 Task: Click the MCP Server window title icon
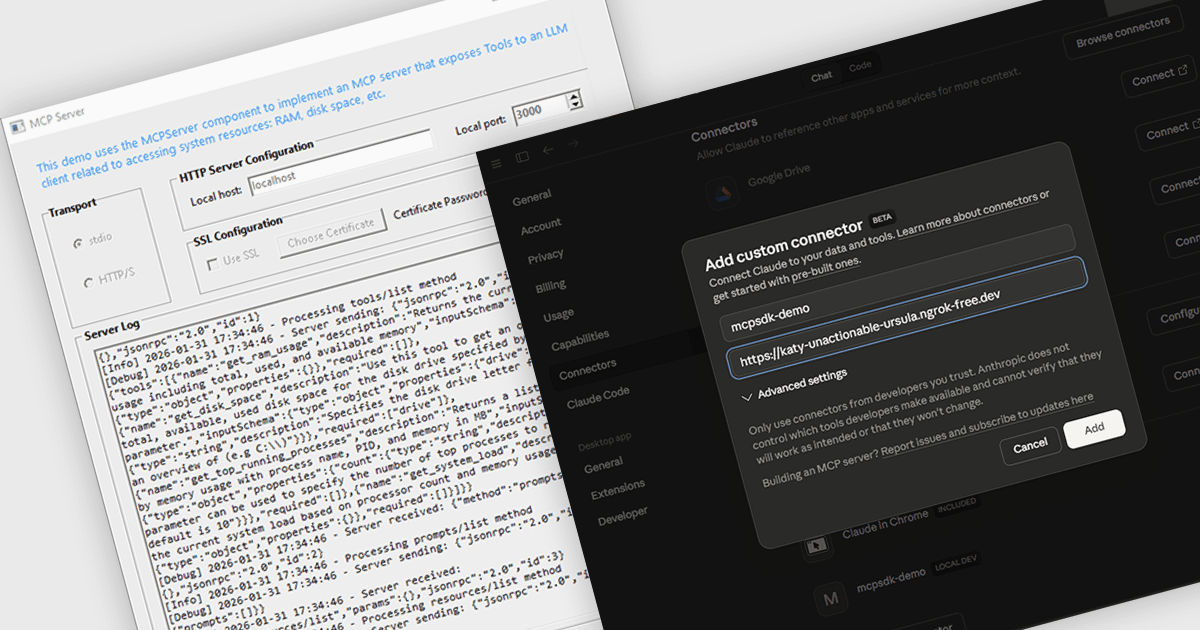[16, 126]
